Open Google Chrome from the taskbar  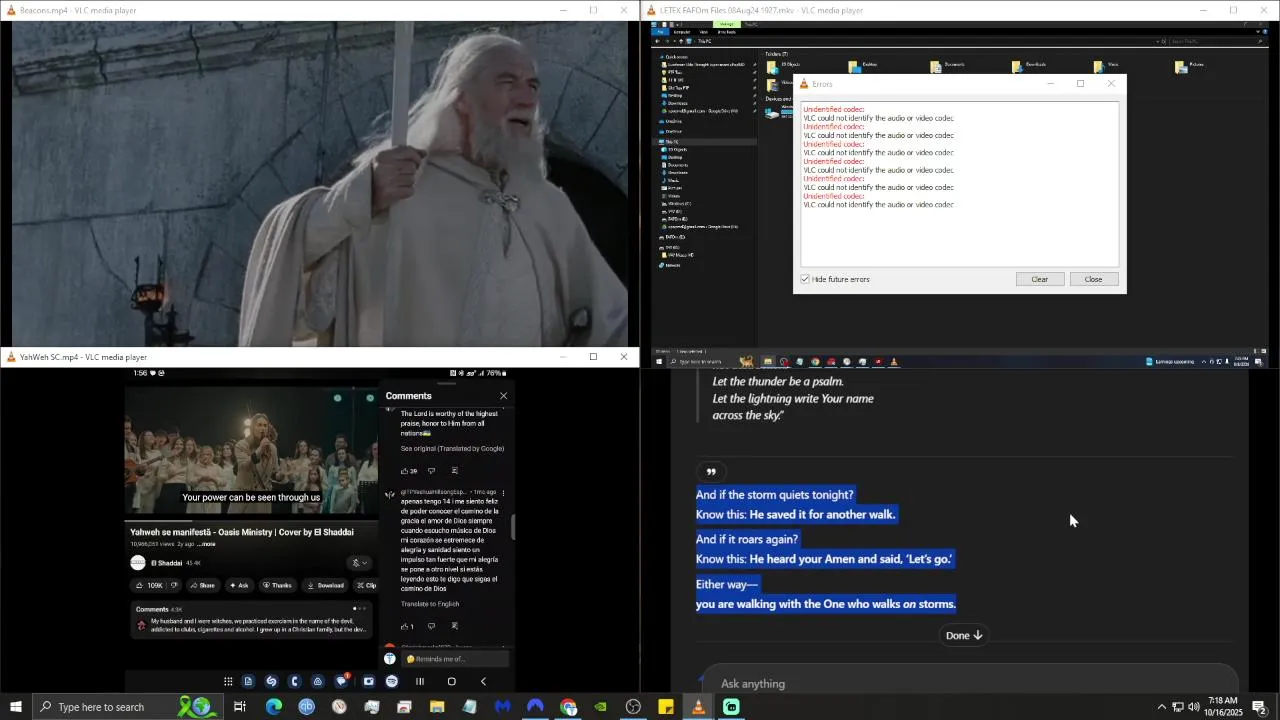coord(568,707)
